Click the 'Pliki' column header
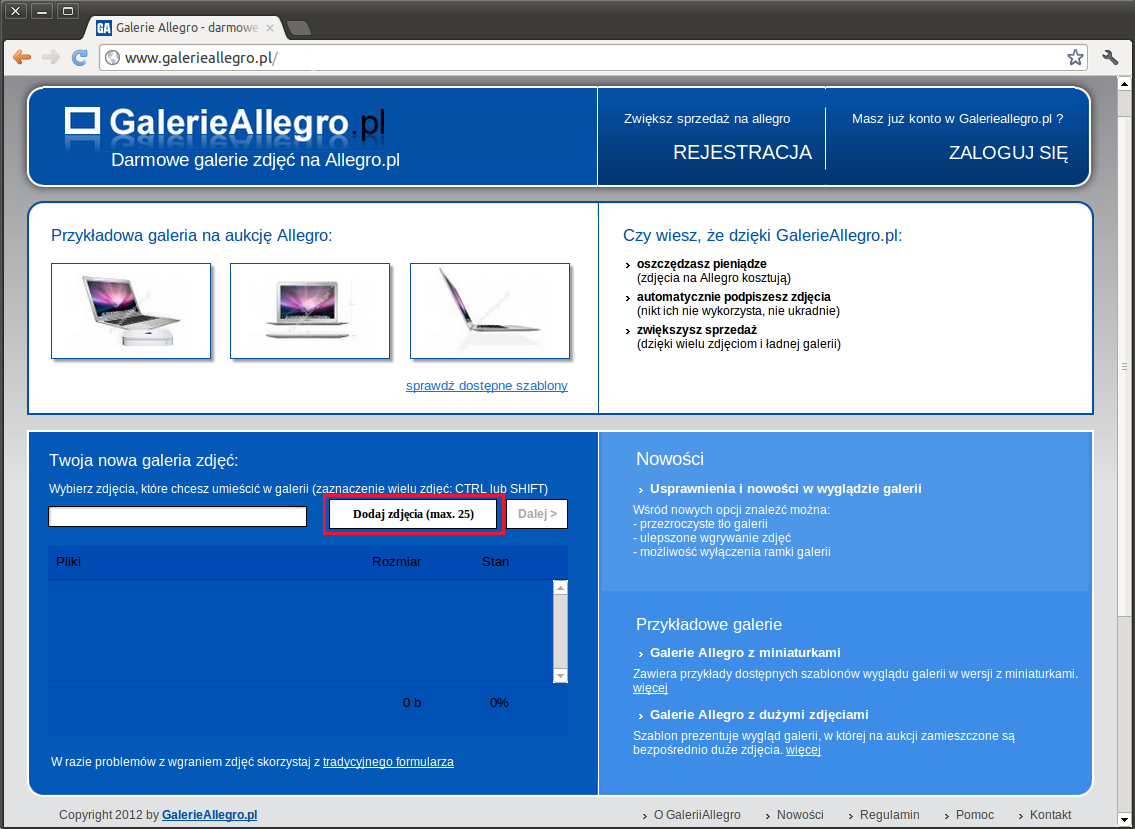Screen dimensions: 1135x829 pos(69,562)
